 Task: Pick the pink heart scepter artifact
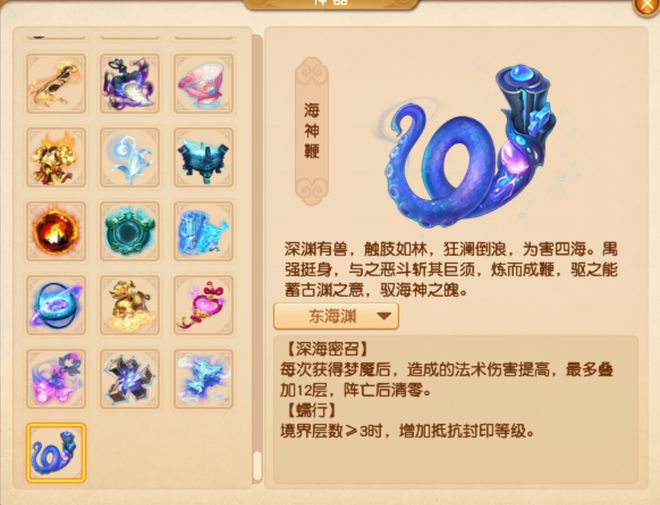[203, 305]
